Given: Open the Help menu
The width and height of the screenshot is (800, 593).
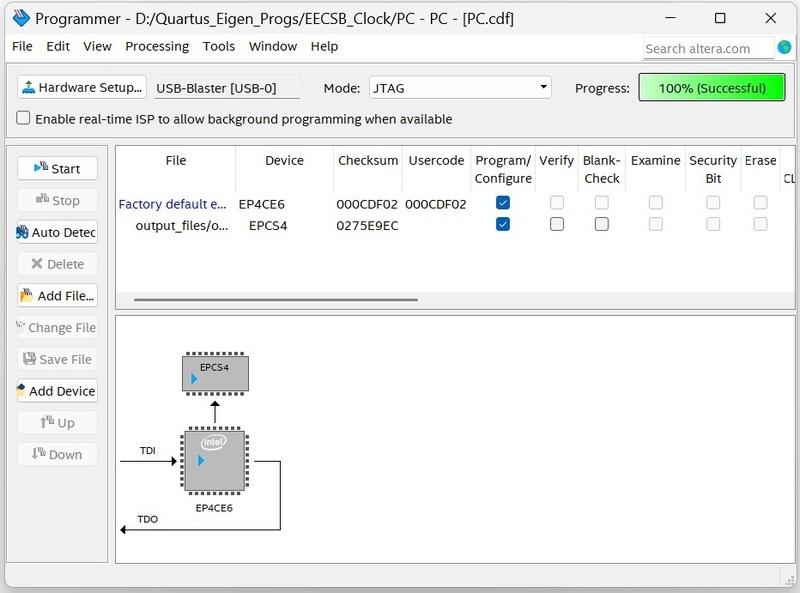Looking at the screenshot, I should (x=324, y=46).
